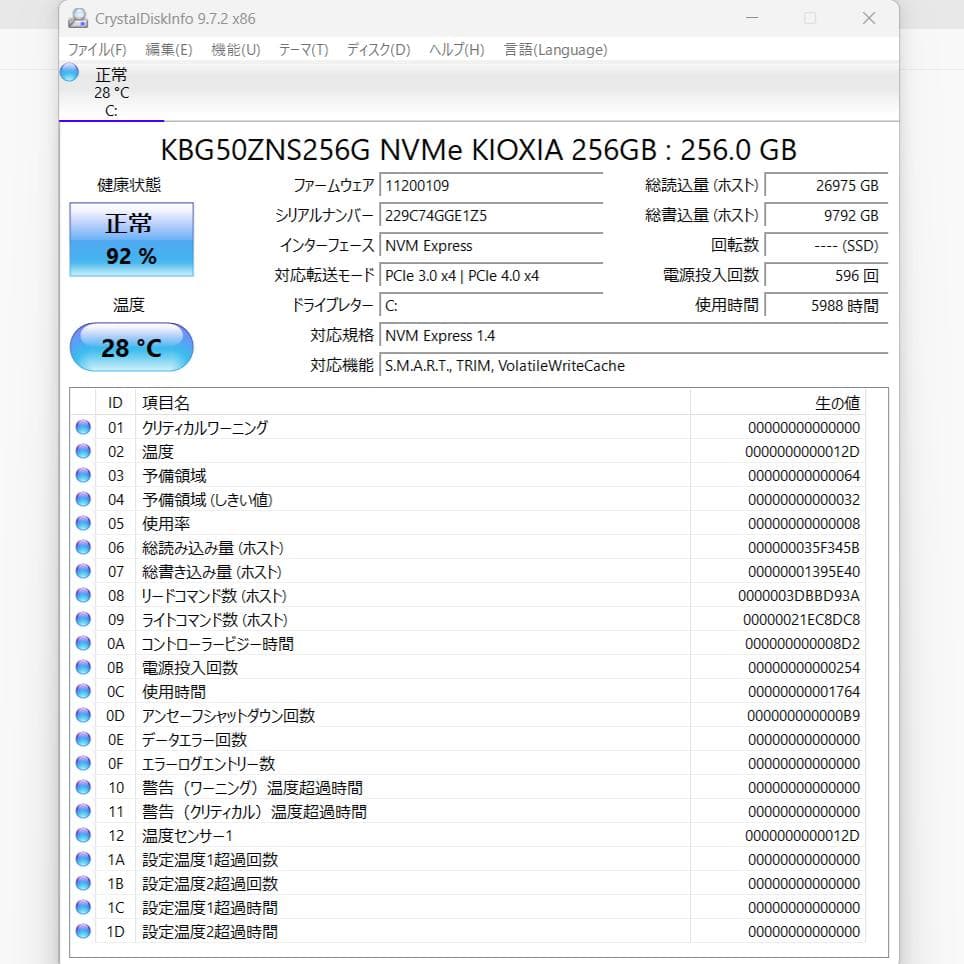Click status orb for row 1A 設定温度1超過回数
The image size is (964, 964).
coord(83,859)
